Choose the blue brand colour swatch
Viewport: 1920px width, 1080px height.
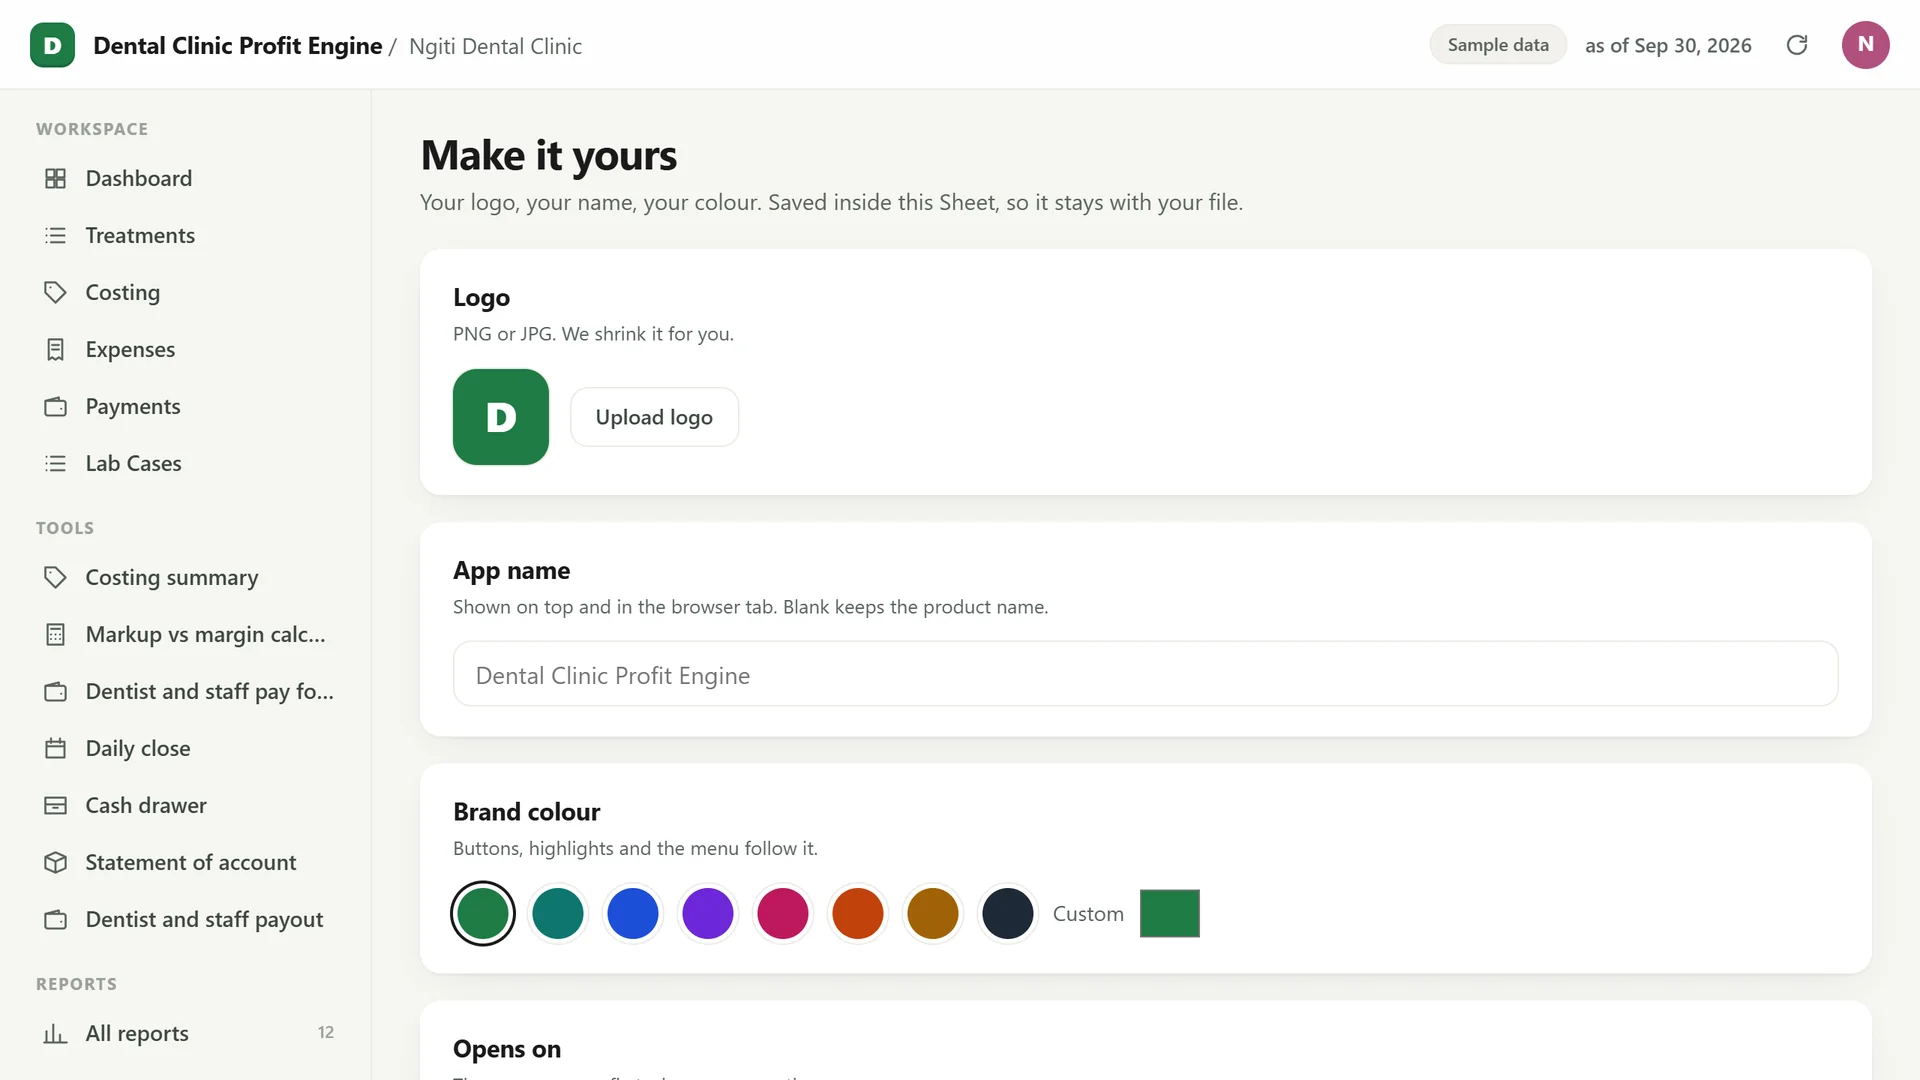point(633,913)
